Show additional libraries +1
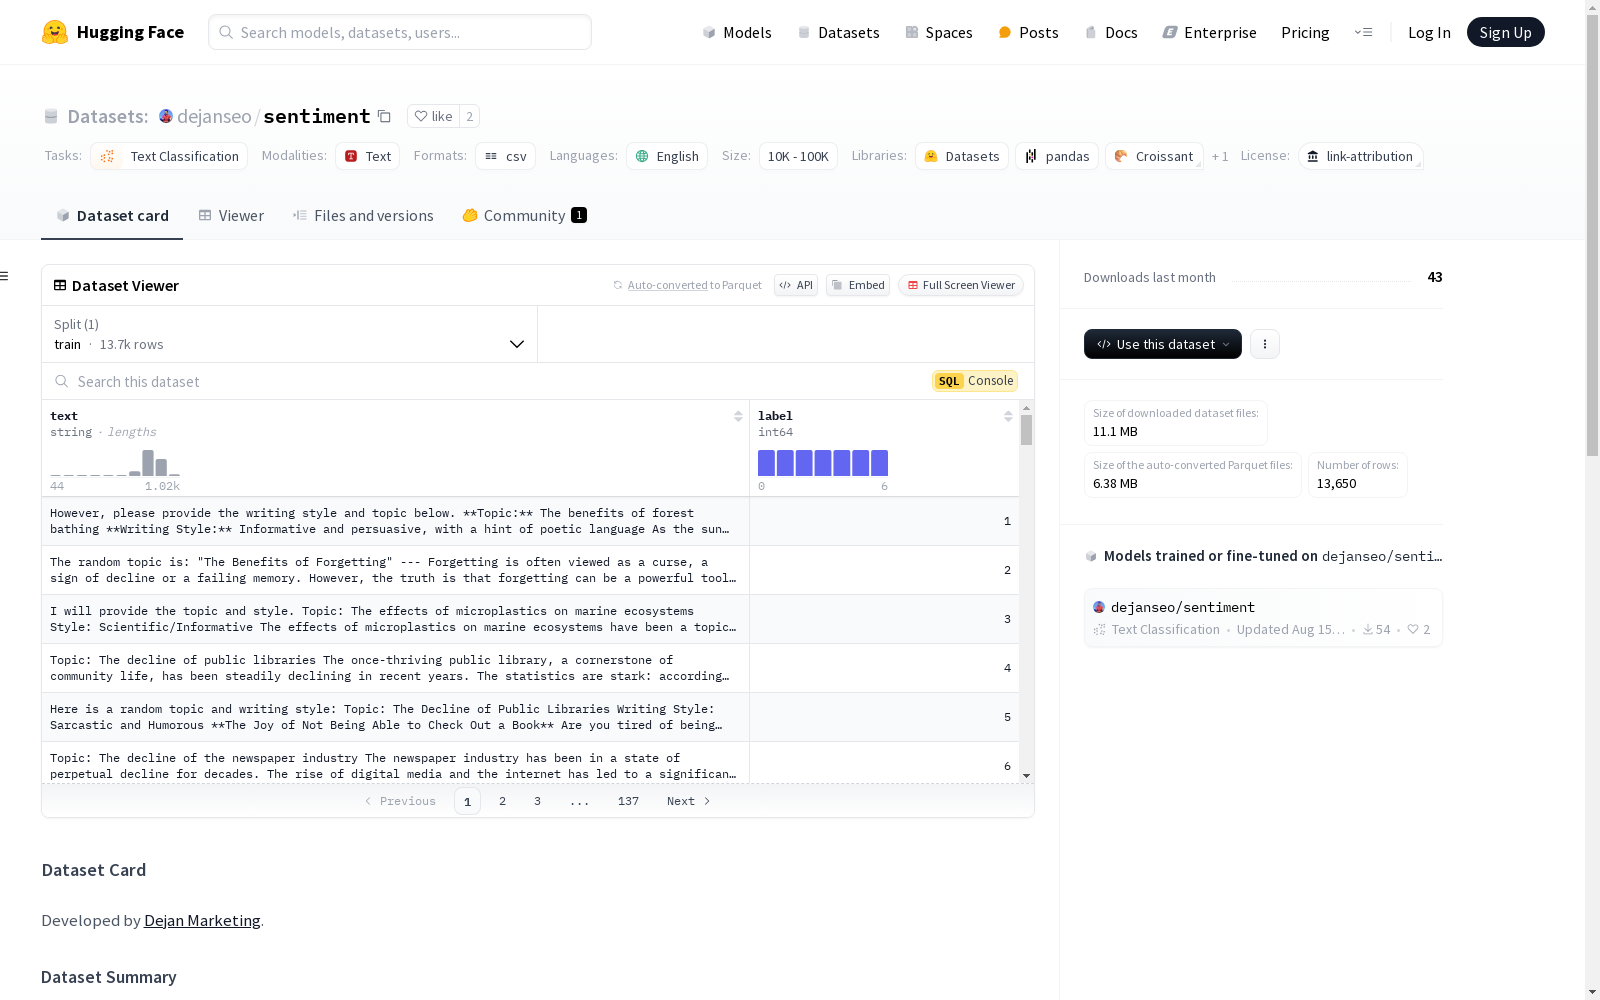The width and height of the screenshot is (1600, 1000). [x=1220, y=156]
